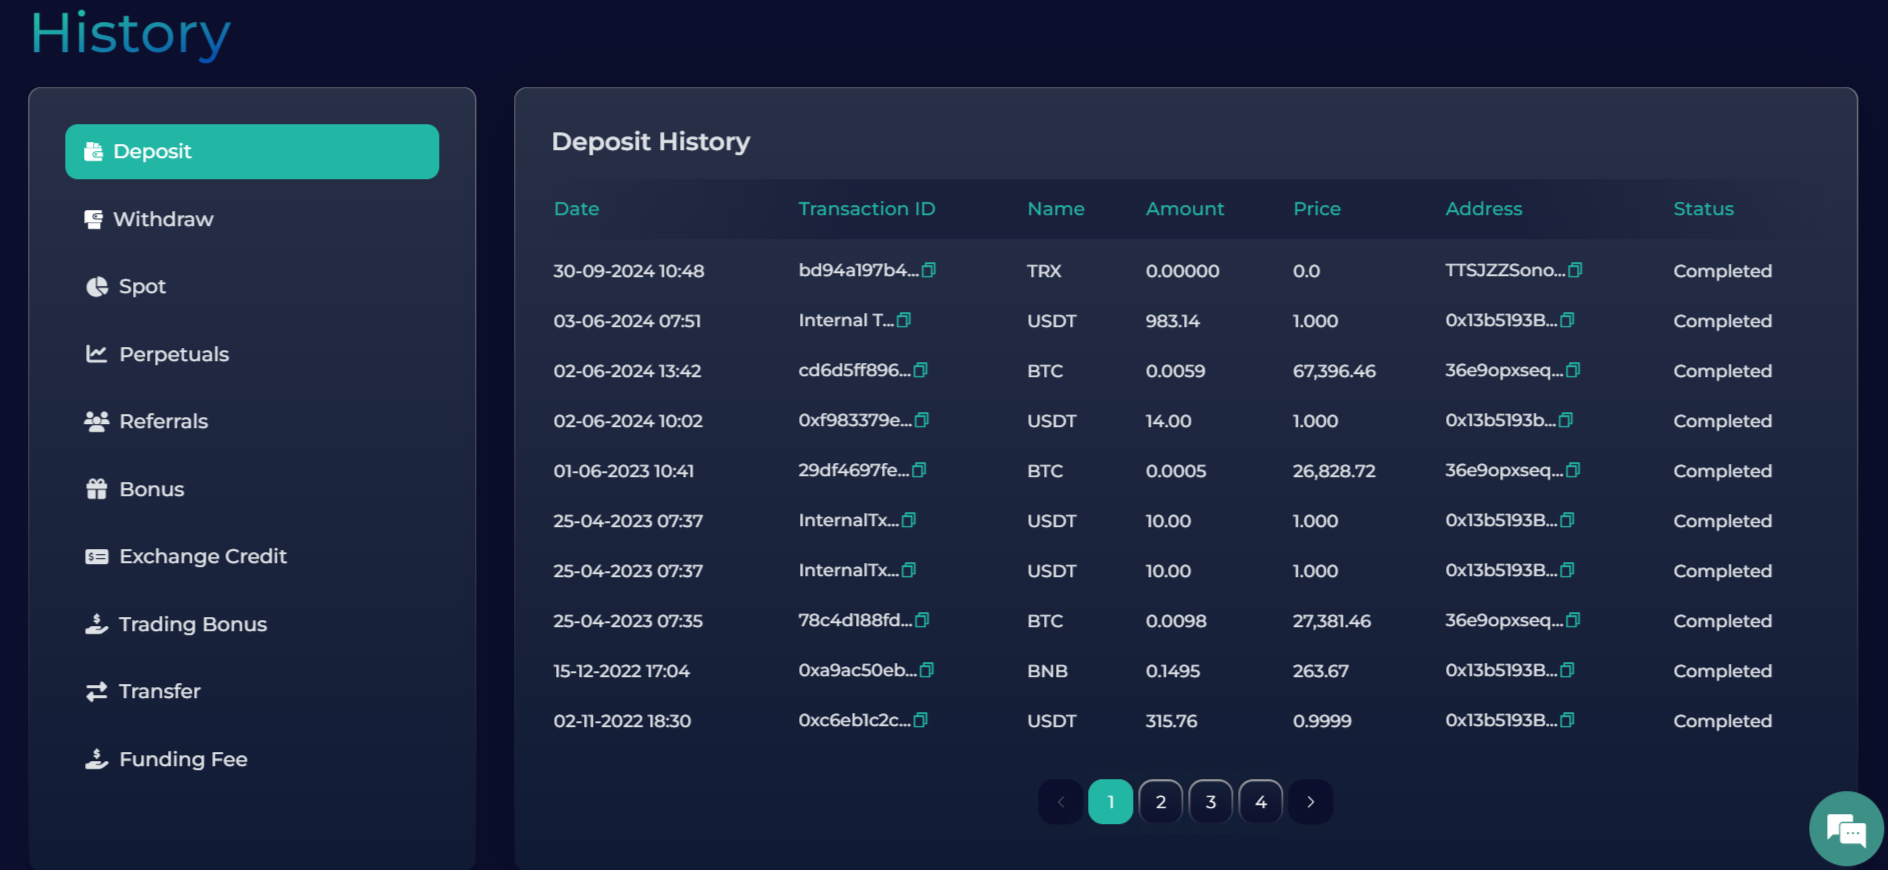This screenshot has width=1888, height=870.
Task: Copy transaction ID cd6d5ff896 with copy icon
Action: pos(920,370)
